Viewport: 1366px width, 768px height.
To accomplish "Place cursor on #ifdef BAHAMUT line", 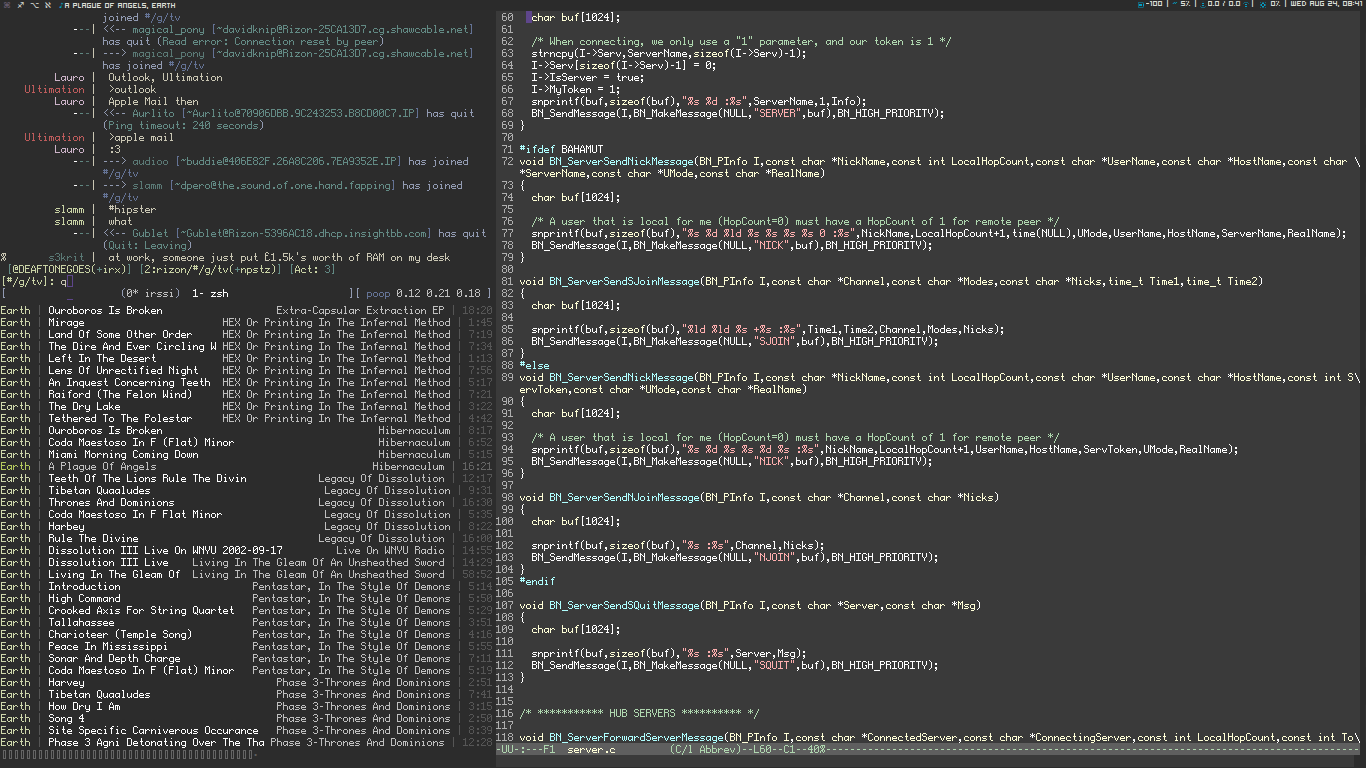I will point(561,150).
